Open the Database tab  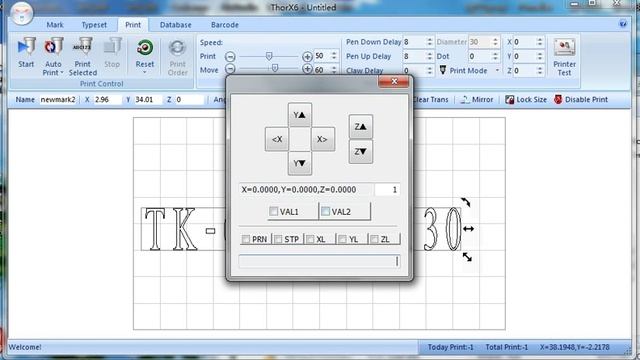point(176,25)
